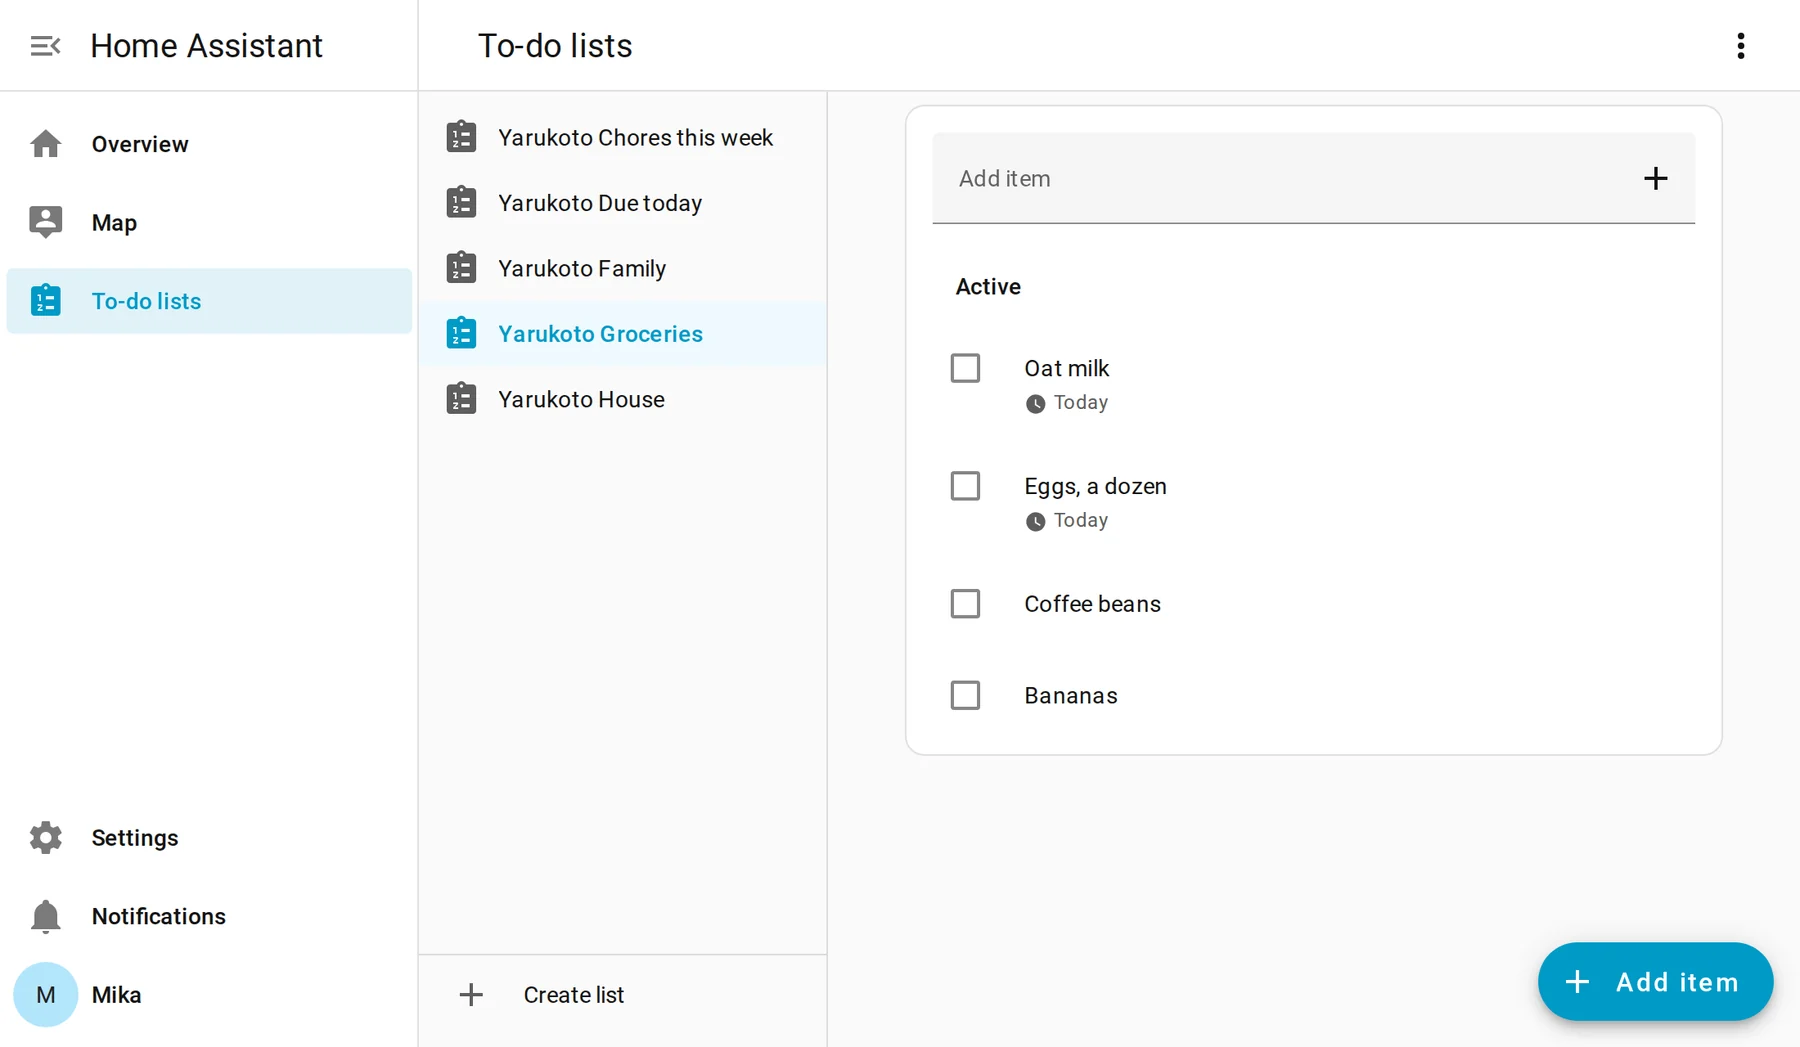
Task: Tick the Bananas checkbox
Action: 965,695
